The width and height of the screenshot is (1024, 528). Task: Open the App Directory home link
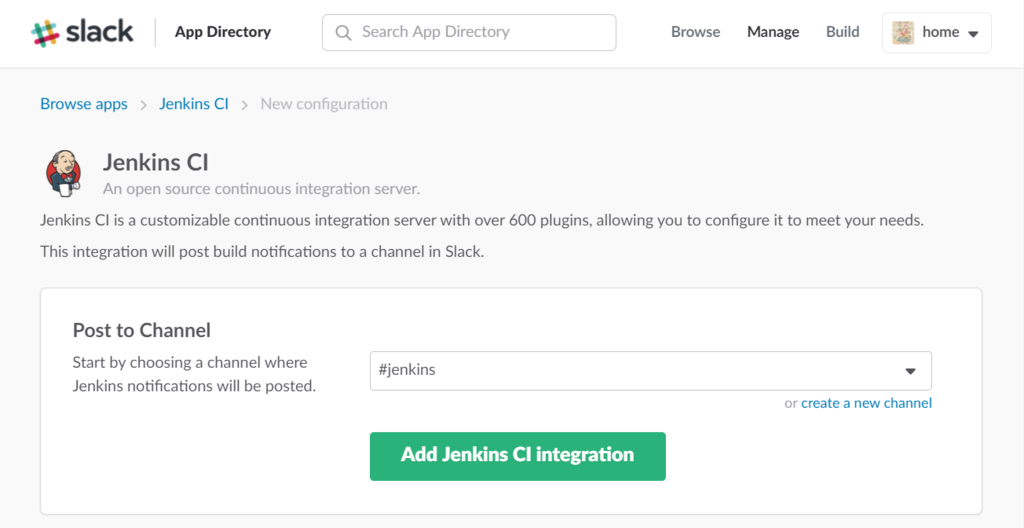pyautogui.click(x=222, y=32)
